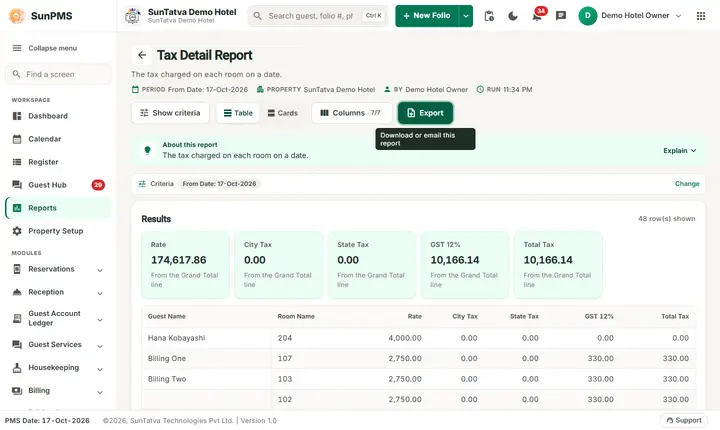The height and width of the screenshot is (430, 720).
Task: Click the Dashboard sidebar icon
Action: coord(17,116)
